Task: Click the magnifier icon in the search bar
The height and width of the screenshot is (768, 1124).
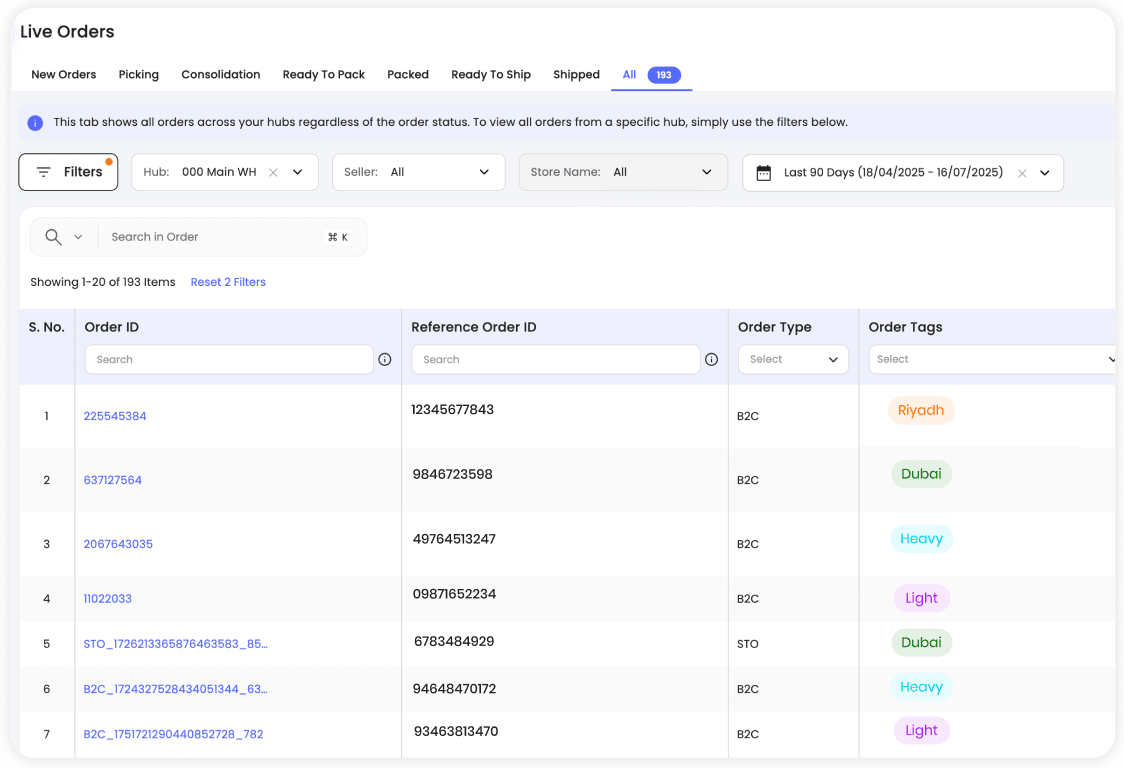Action: click(x=54, y=237)
